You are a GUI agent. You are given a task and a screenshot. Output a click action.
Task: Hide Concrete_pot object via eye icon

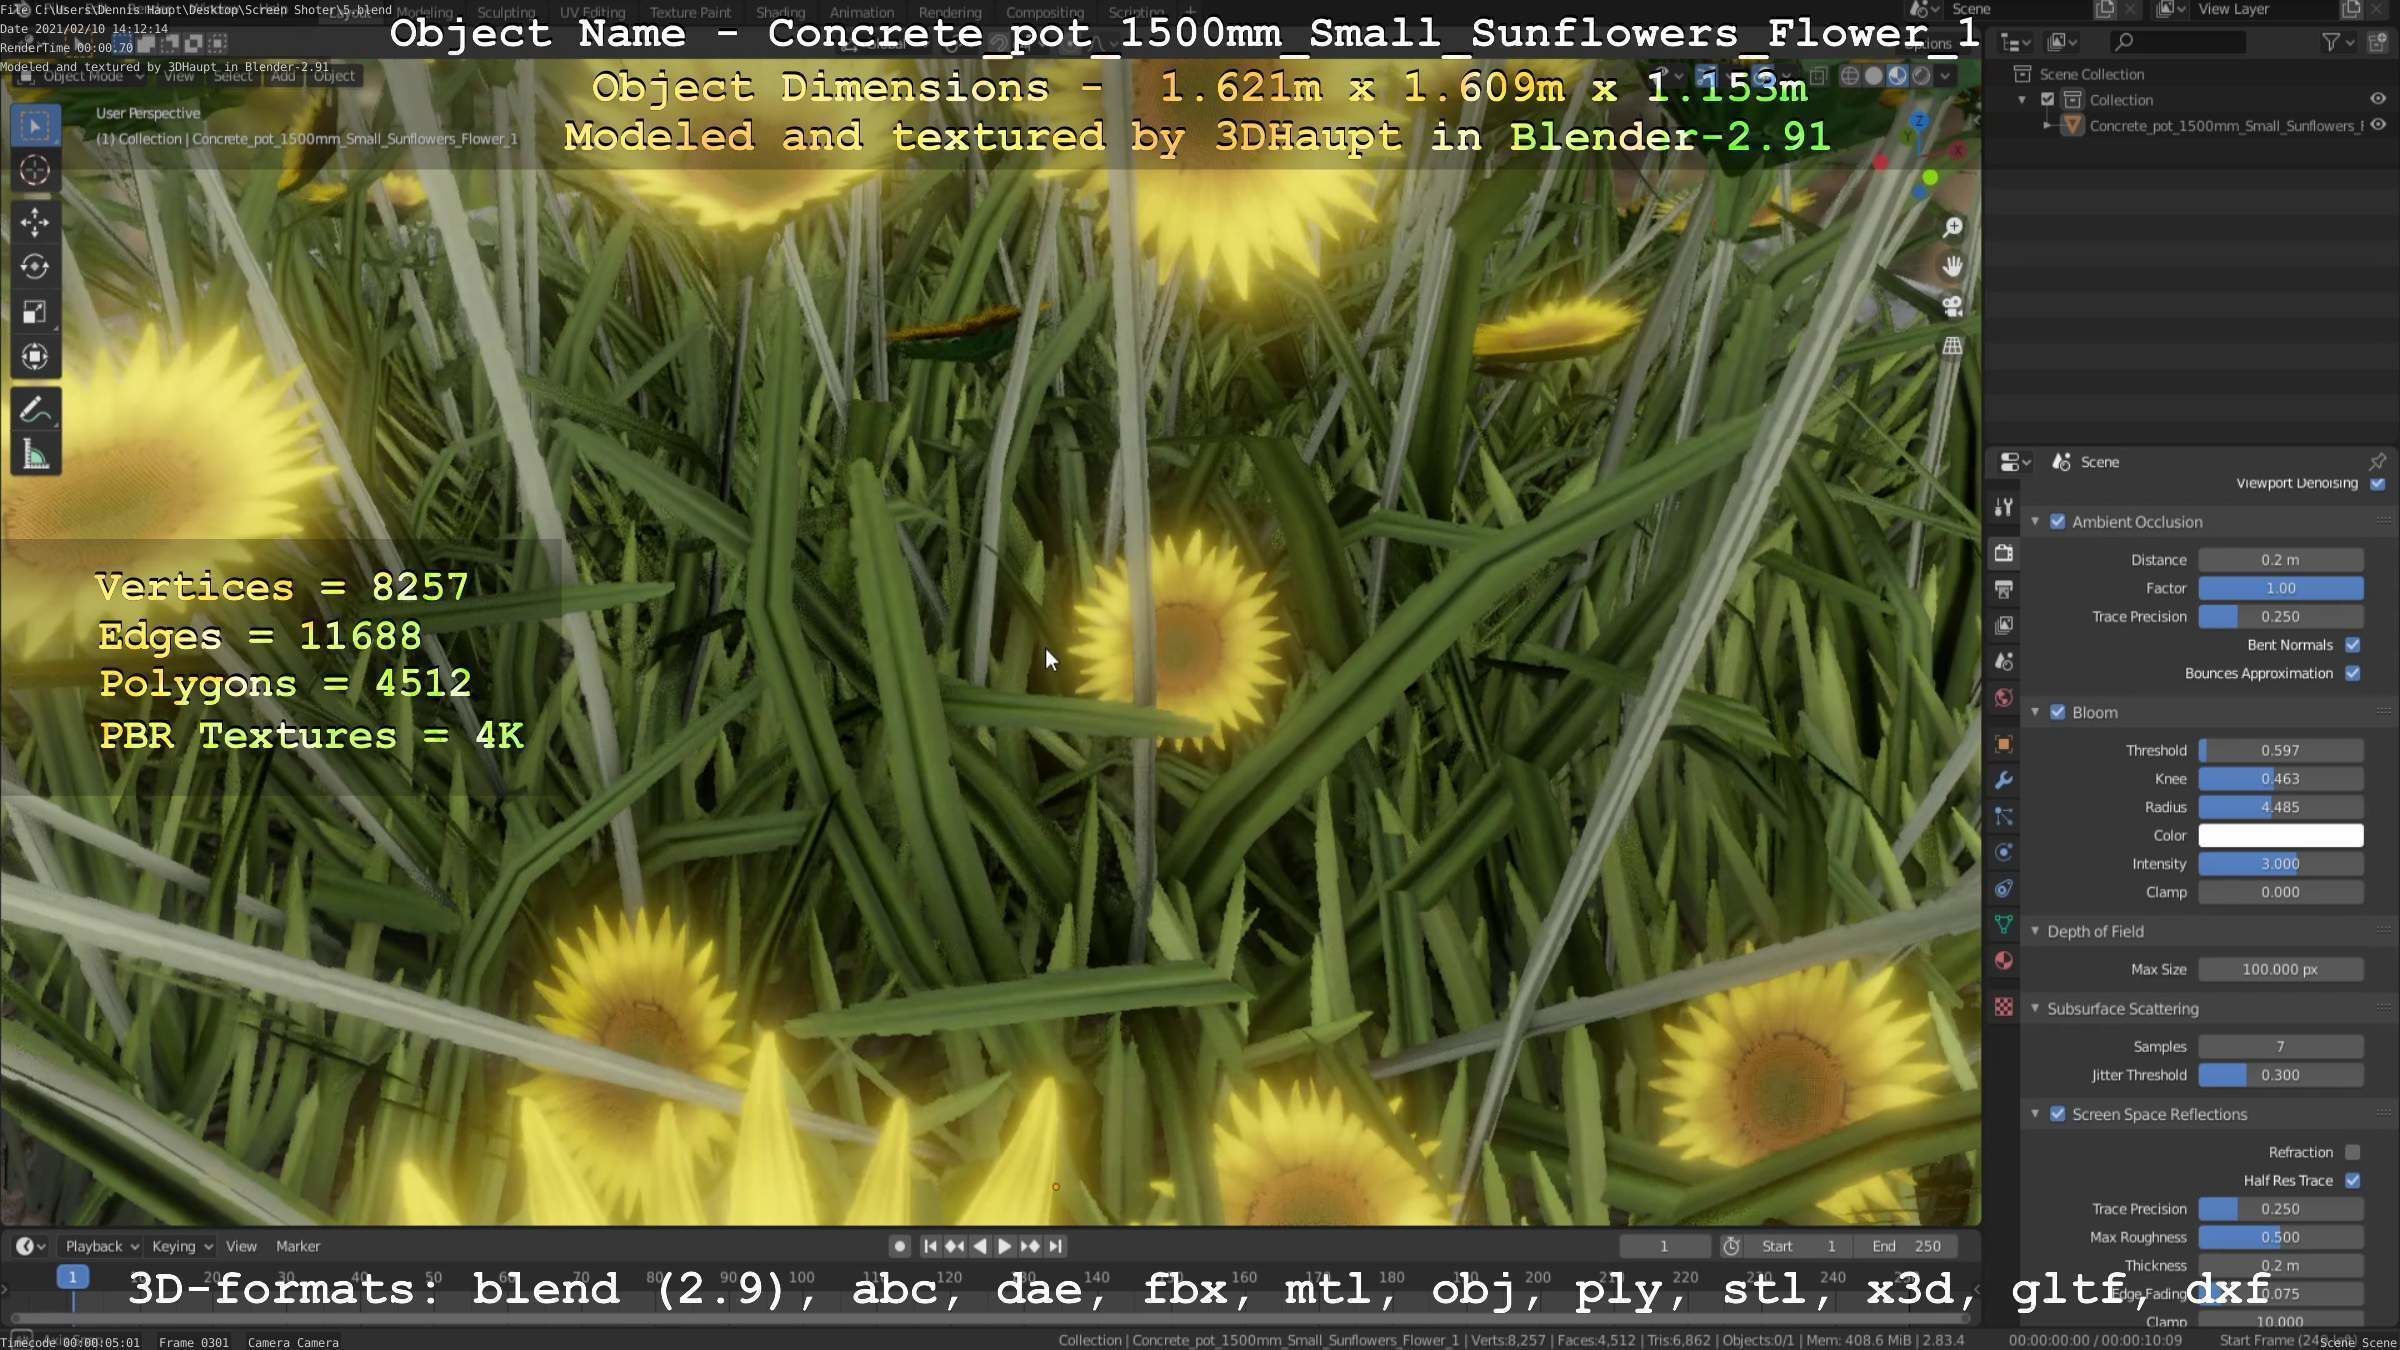(x=2378, y=125)
